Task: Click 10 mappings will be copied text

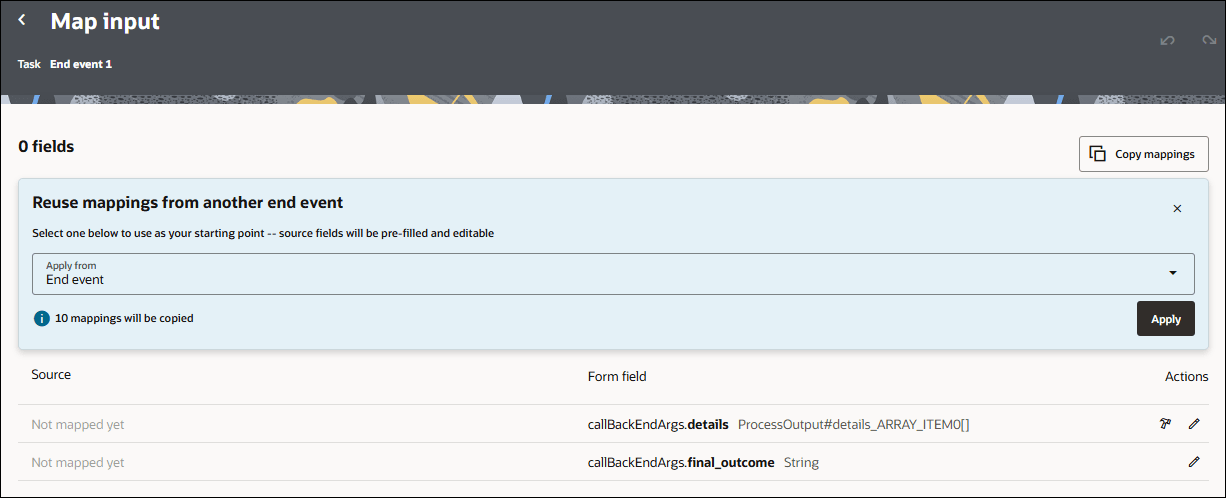Action: [x=125, y=319]
